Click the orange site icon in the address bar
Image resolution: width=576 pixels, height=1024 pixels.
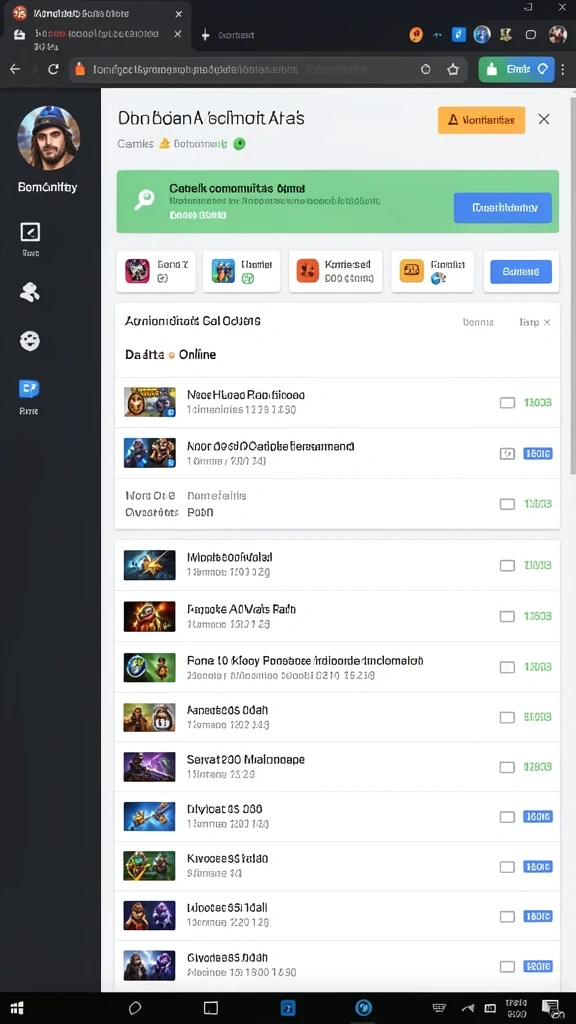[81, 69]
